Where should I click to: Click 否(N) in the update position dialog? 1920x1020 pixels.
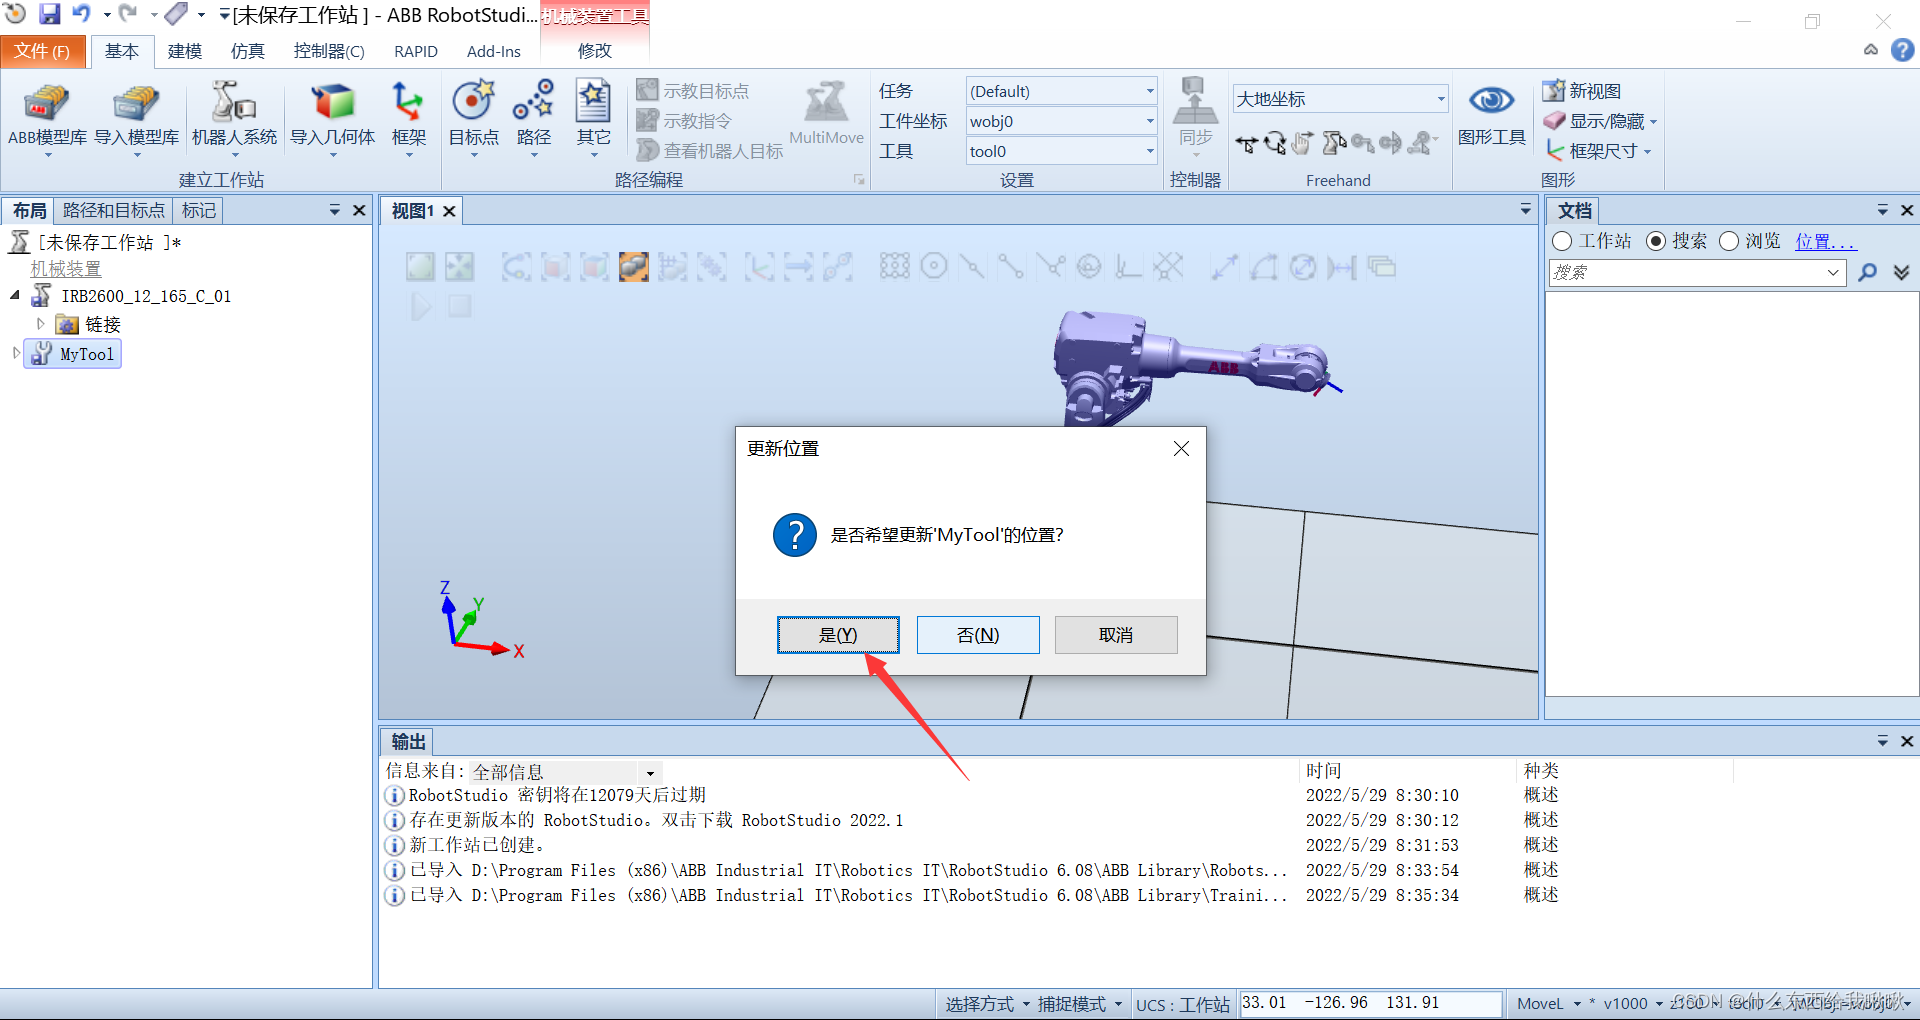pyautogui.click(x=978, y=635)
